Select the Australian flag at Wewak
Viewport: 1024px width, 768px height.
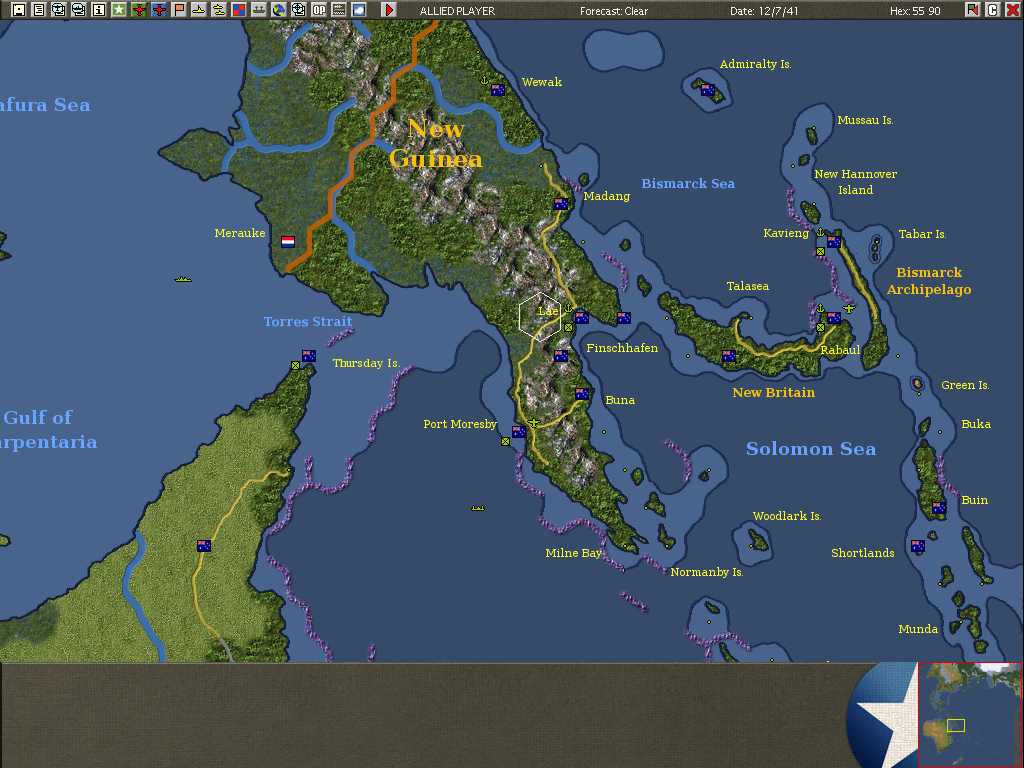click(498, 90)
